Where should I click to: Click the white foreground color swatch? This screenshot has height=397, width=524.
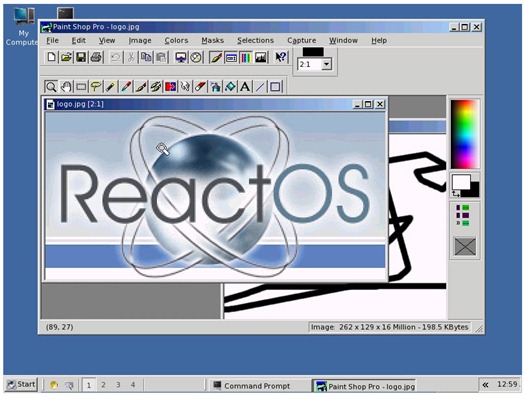(460, 181)
